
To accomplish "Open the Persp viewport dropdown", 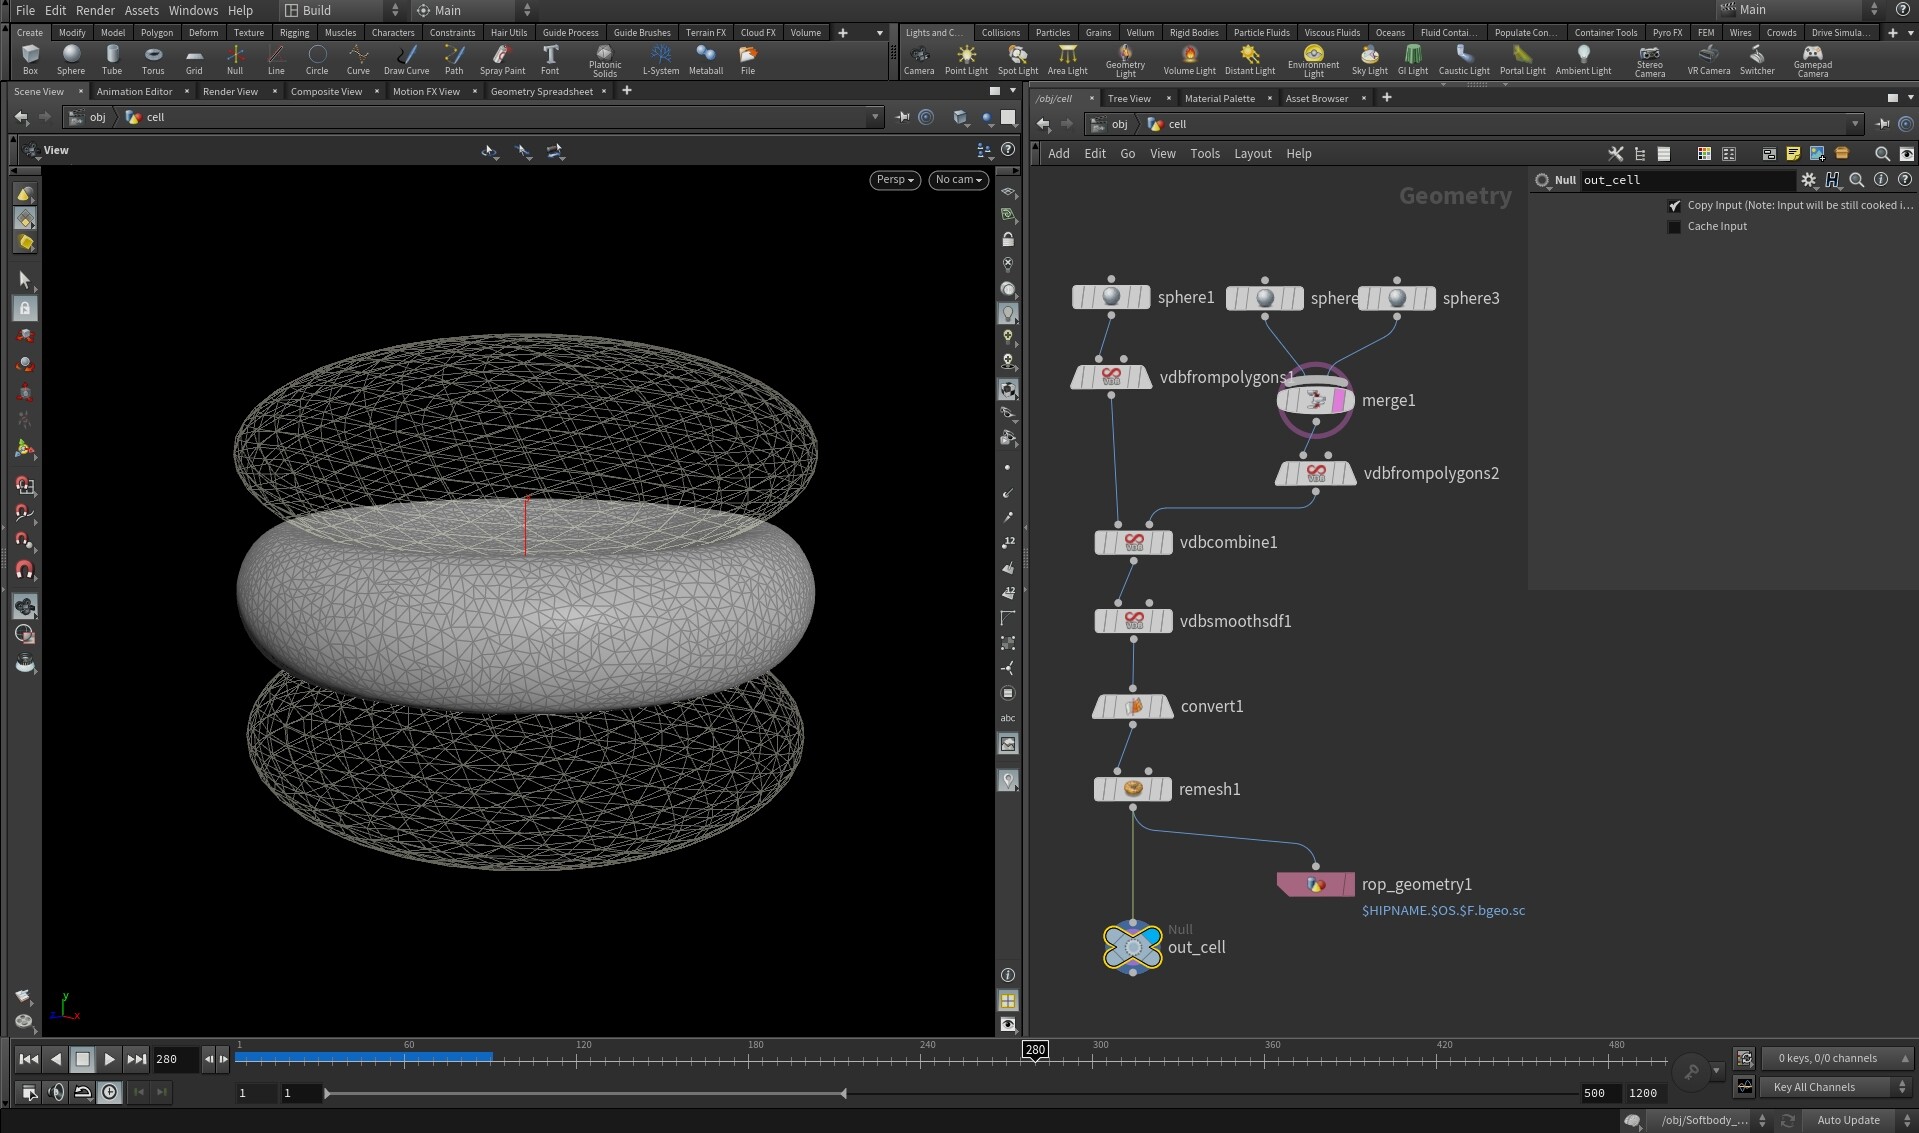I will point(894,180).
